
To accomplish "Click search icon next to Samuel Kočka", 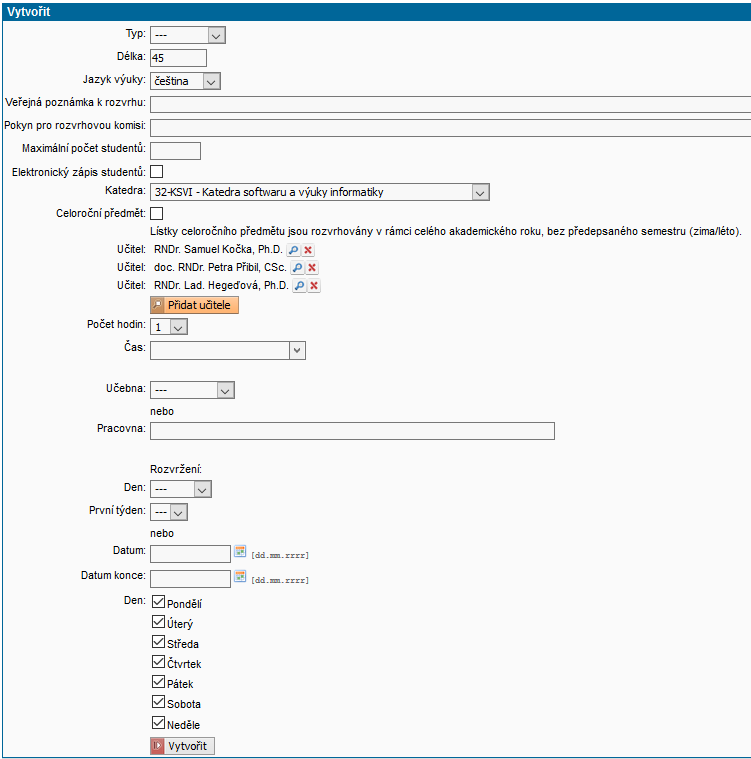I will coord(293,249).
